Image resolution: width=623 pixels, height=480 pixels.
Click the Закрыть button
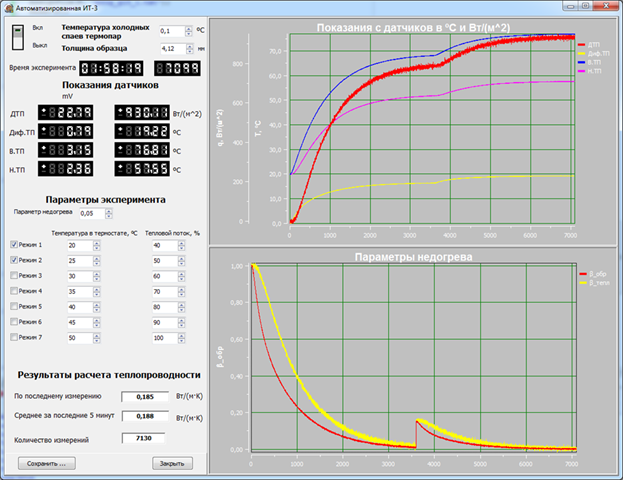pos(172,463)
